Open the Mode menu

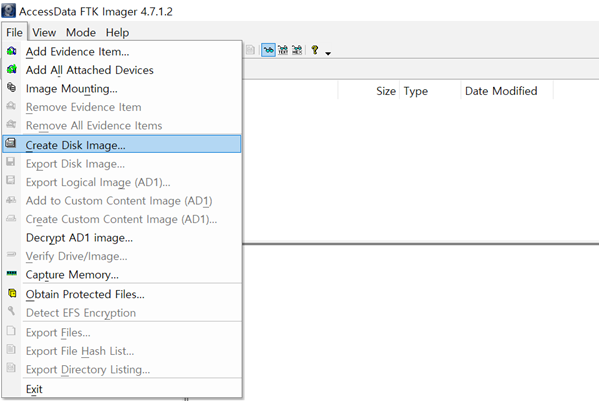(x=81, y=32)
